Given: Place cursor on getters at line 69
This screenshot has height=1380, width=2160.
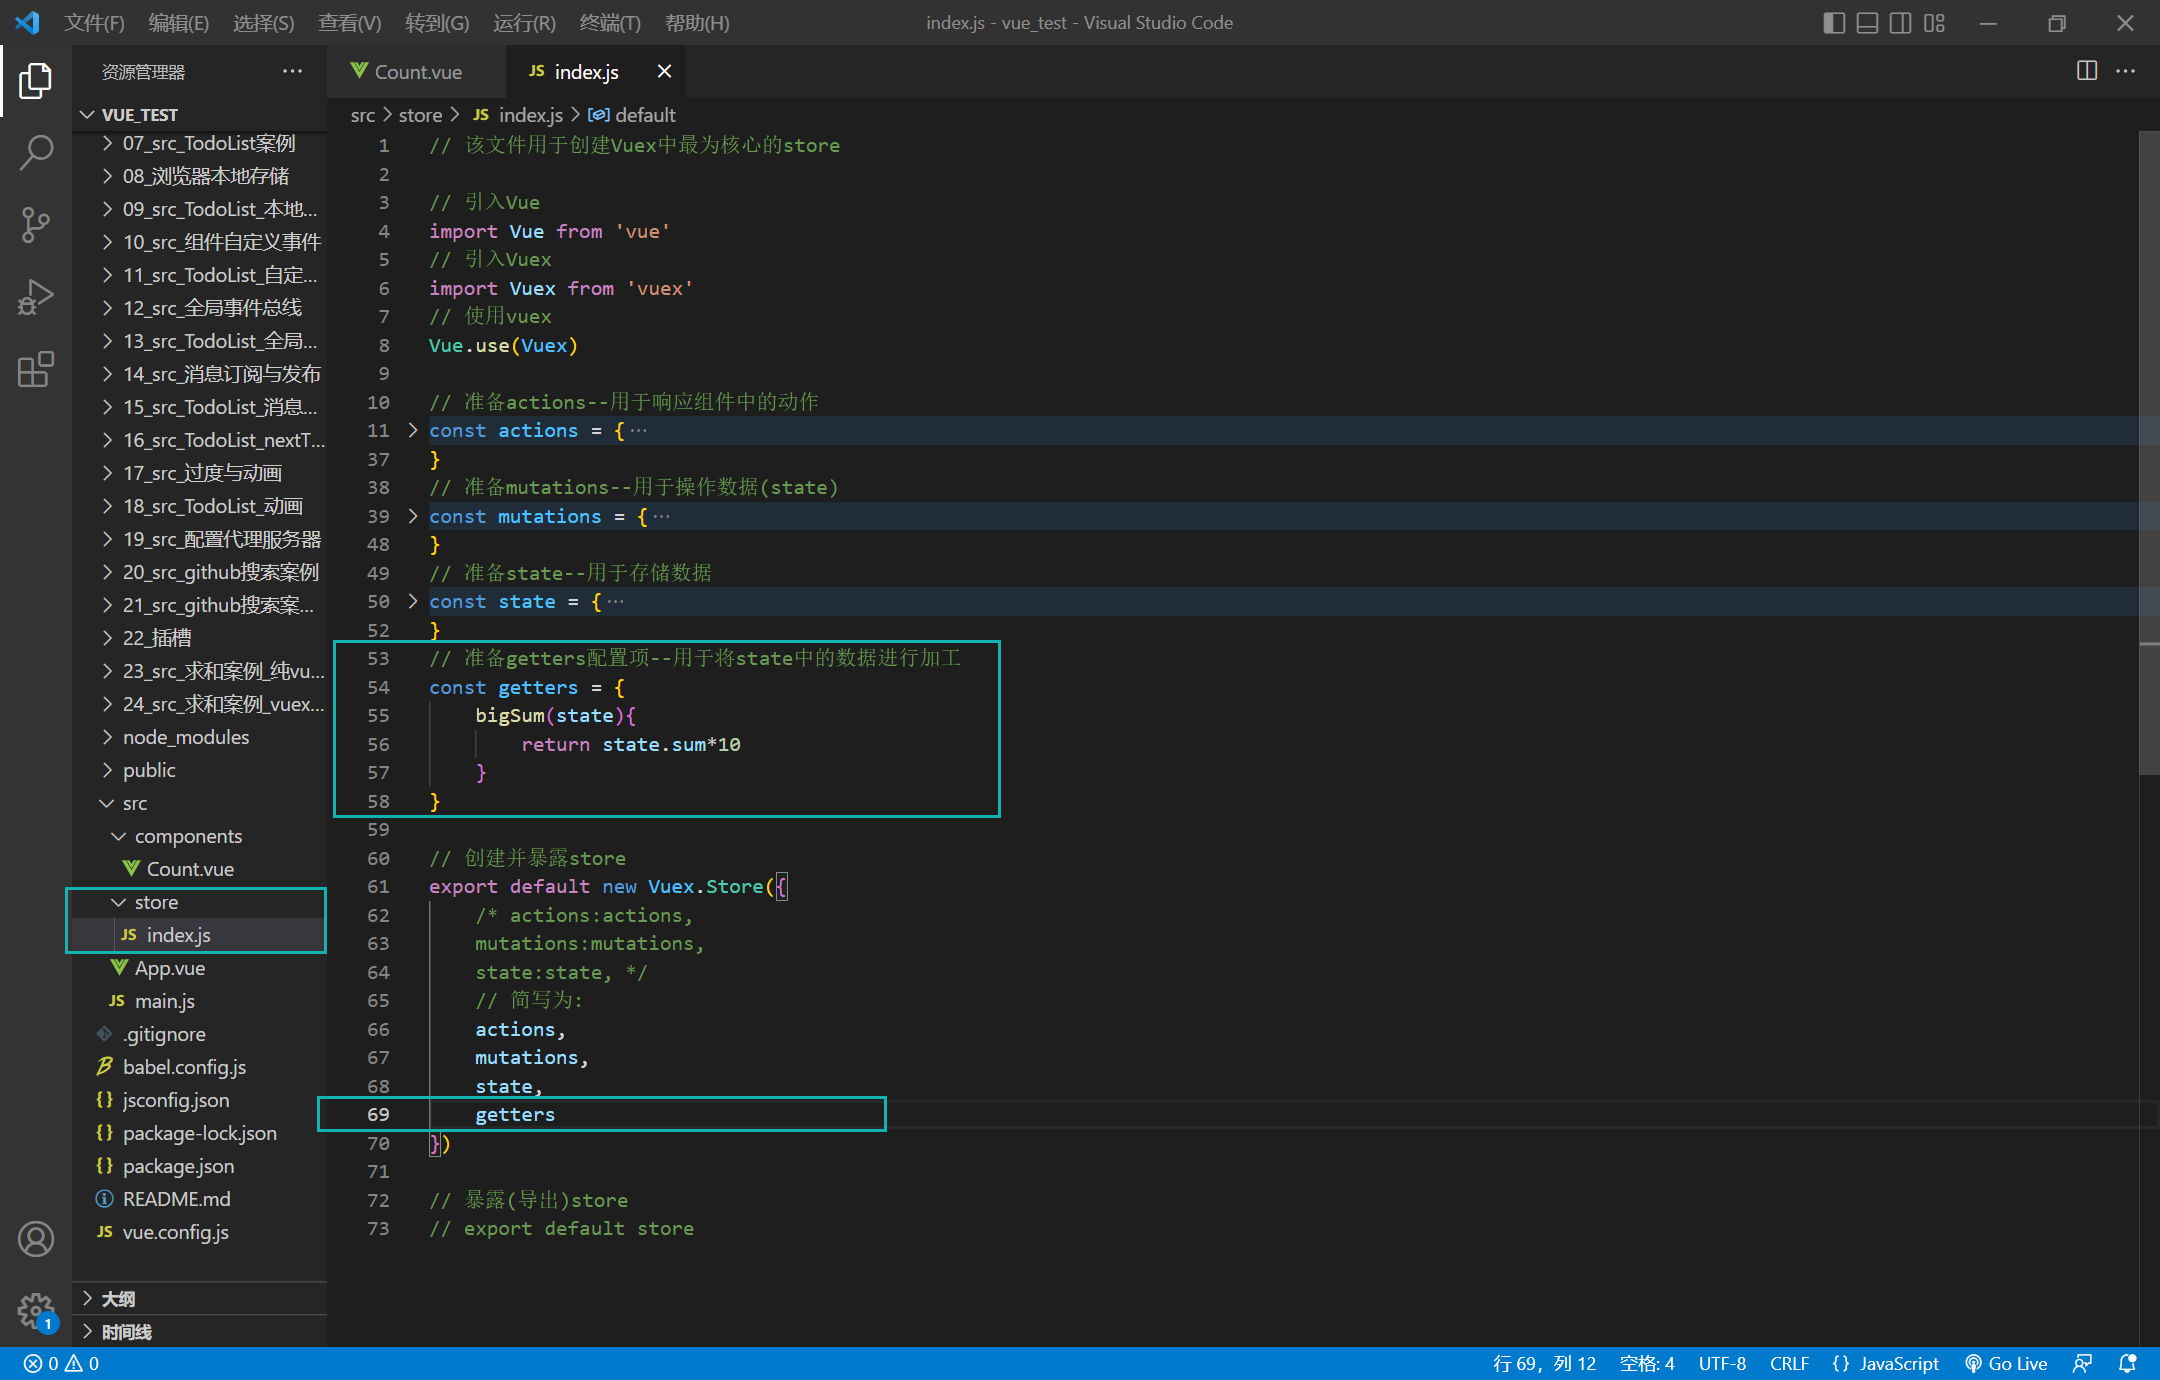Looking at the screenshot, I should pos(514,1114).
